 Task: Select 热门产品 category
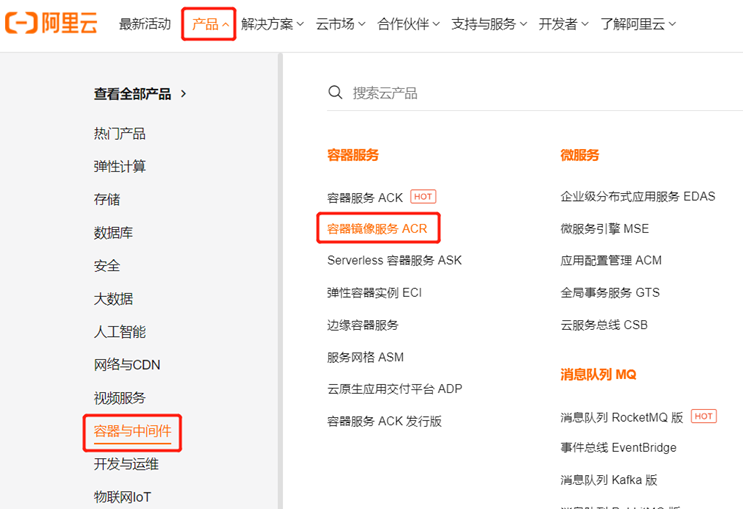[119, 134]
